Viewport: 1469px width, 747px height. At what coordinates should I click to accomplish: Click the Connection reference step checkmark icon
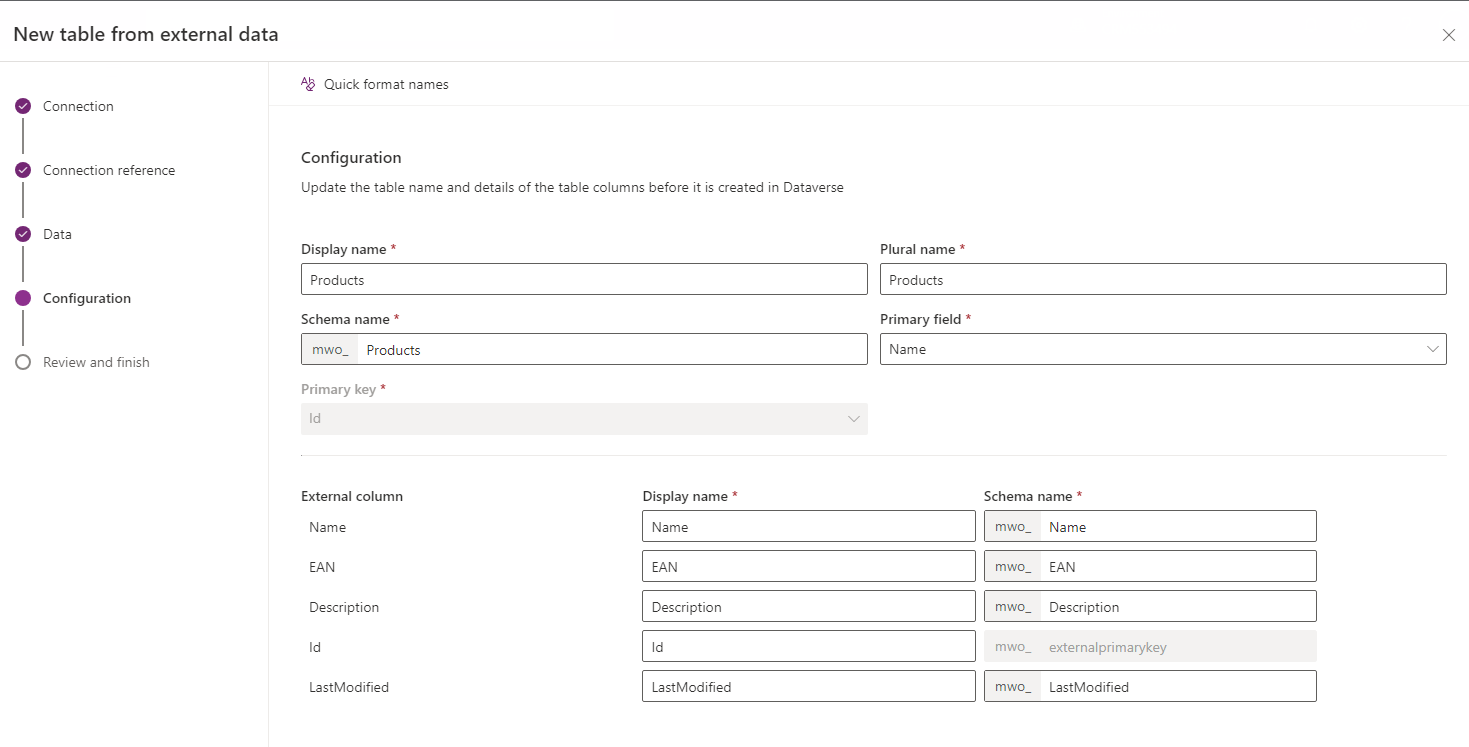pyautogui.click(x=23, y=170)
